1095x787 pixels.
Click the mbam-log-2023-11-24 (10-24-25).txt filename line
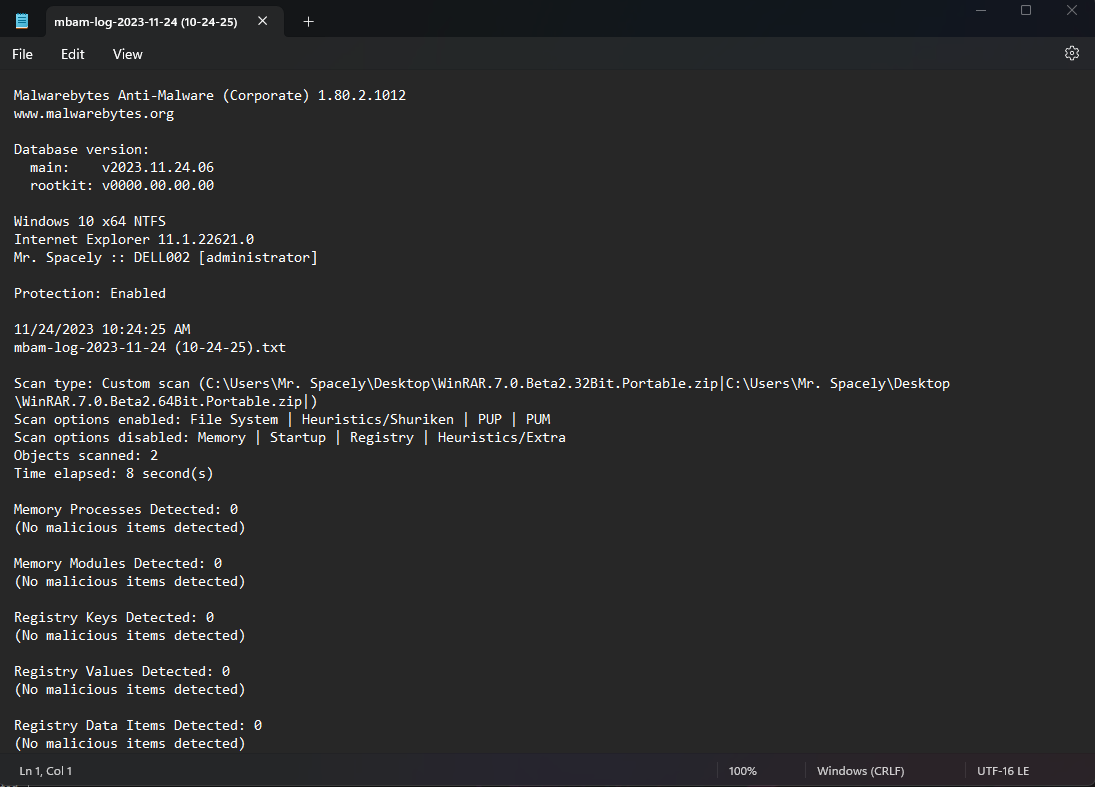pos(149,347)
